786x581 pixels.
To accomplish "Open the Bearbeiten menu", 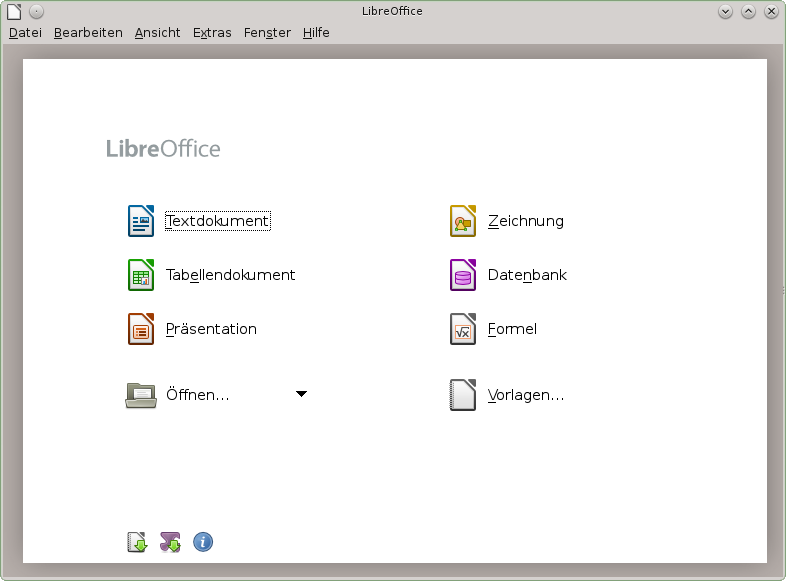I will coord(88,33).
